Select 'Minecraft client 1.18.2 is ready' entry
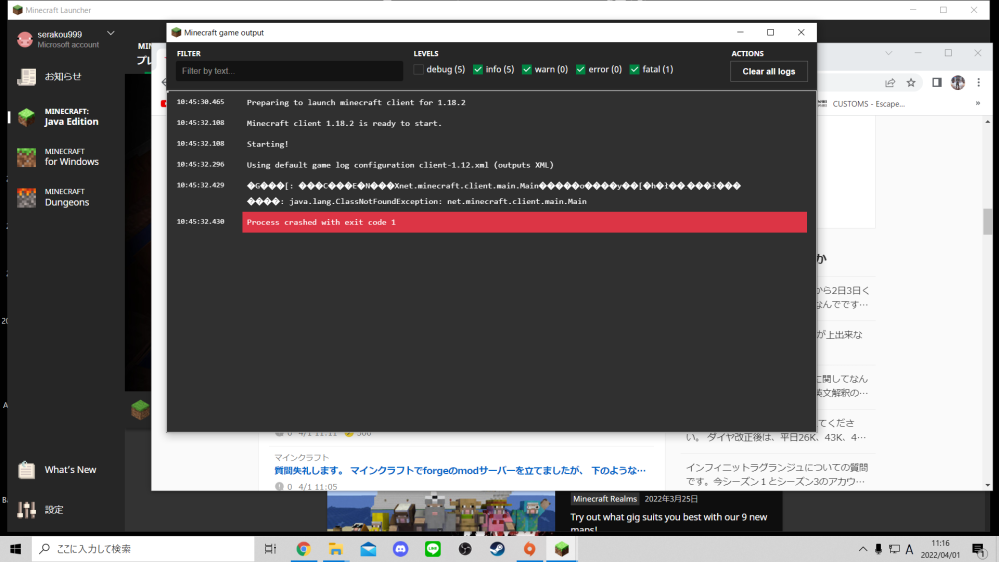 [344, 123]
